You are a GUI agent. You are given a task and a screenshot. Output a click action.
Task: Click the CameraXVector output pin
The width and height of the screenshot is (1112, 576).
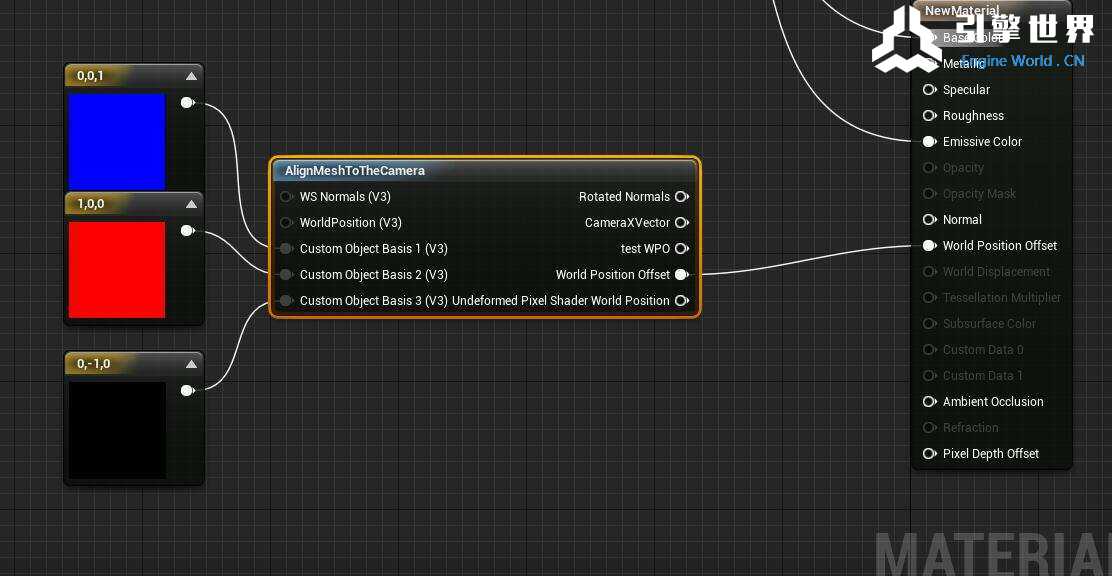tap(681, 223)
